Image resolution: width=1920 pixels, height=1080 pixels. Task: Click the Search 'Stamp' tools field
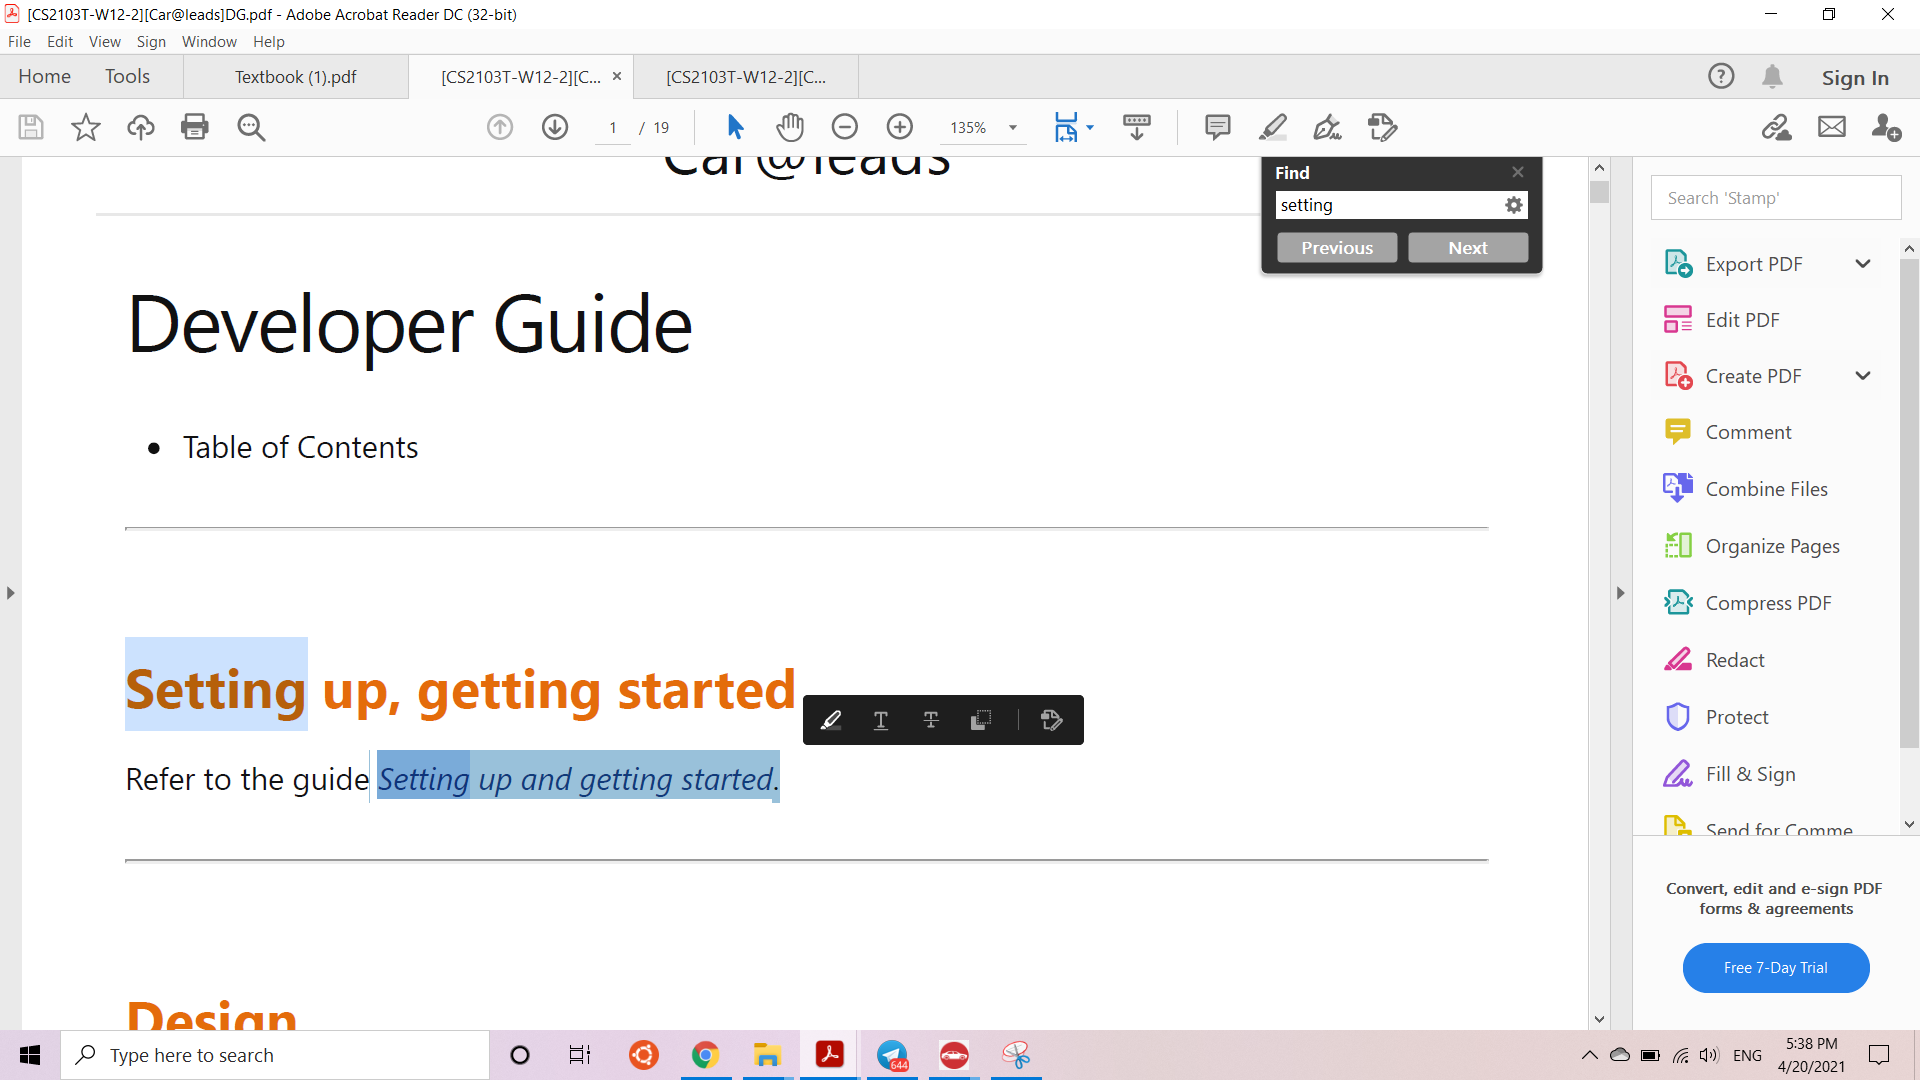pos(1775,198)
